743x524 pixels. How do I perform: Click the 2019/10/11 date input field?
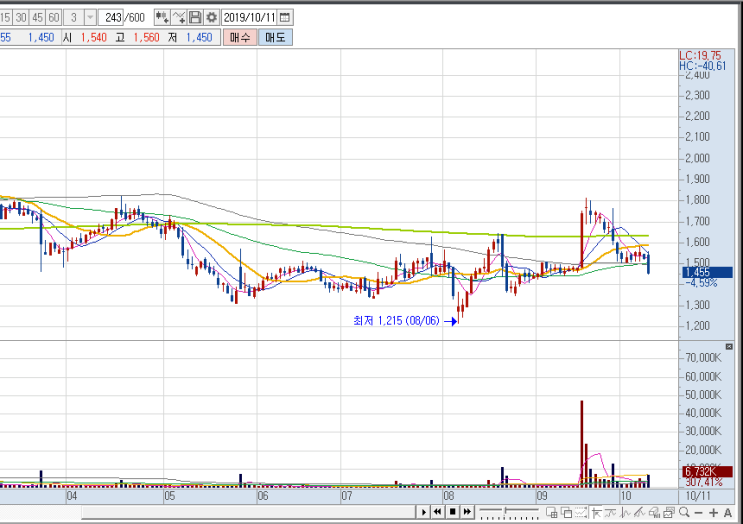249,18
